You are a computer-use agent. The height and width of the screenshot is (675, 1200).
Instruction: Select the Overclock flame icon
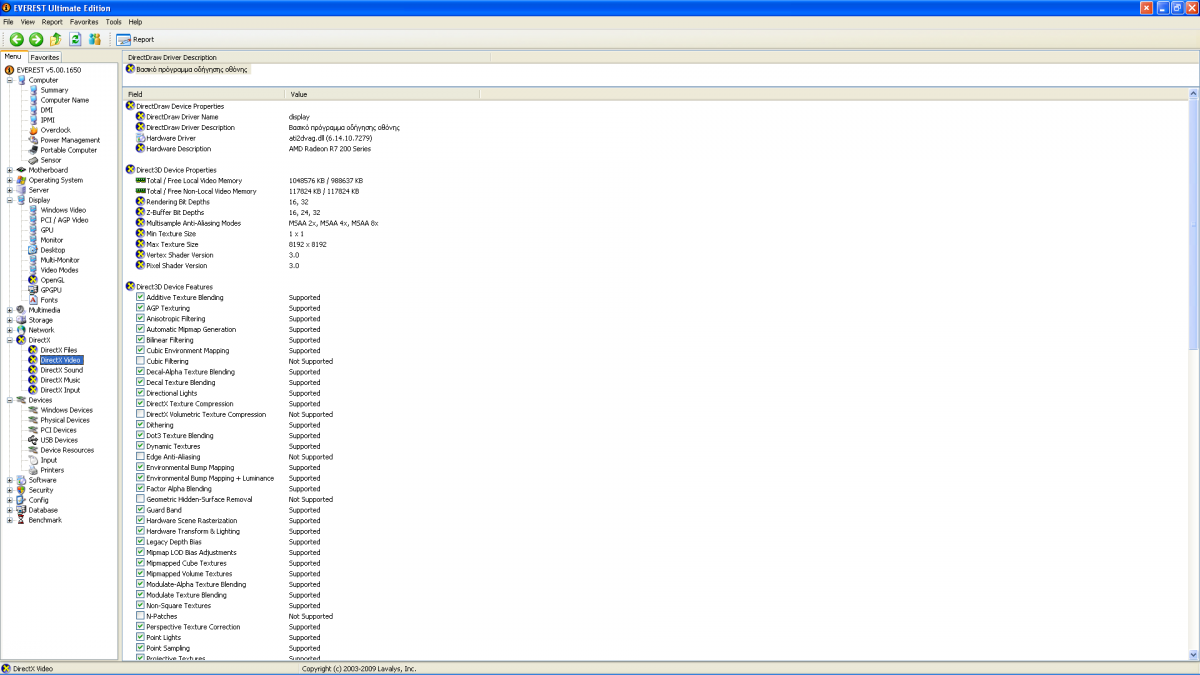(33, 130)
